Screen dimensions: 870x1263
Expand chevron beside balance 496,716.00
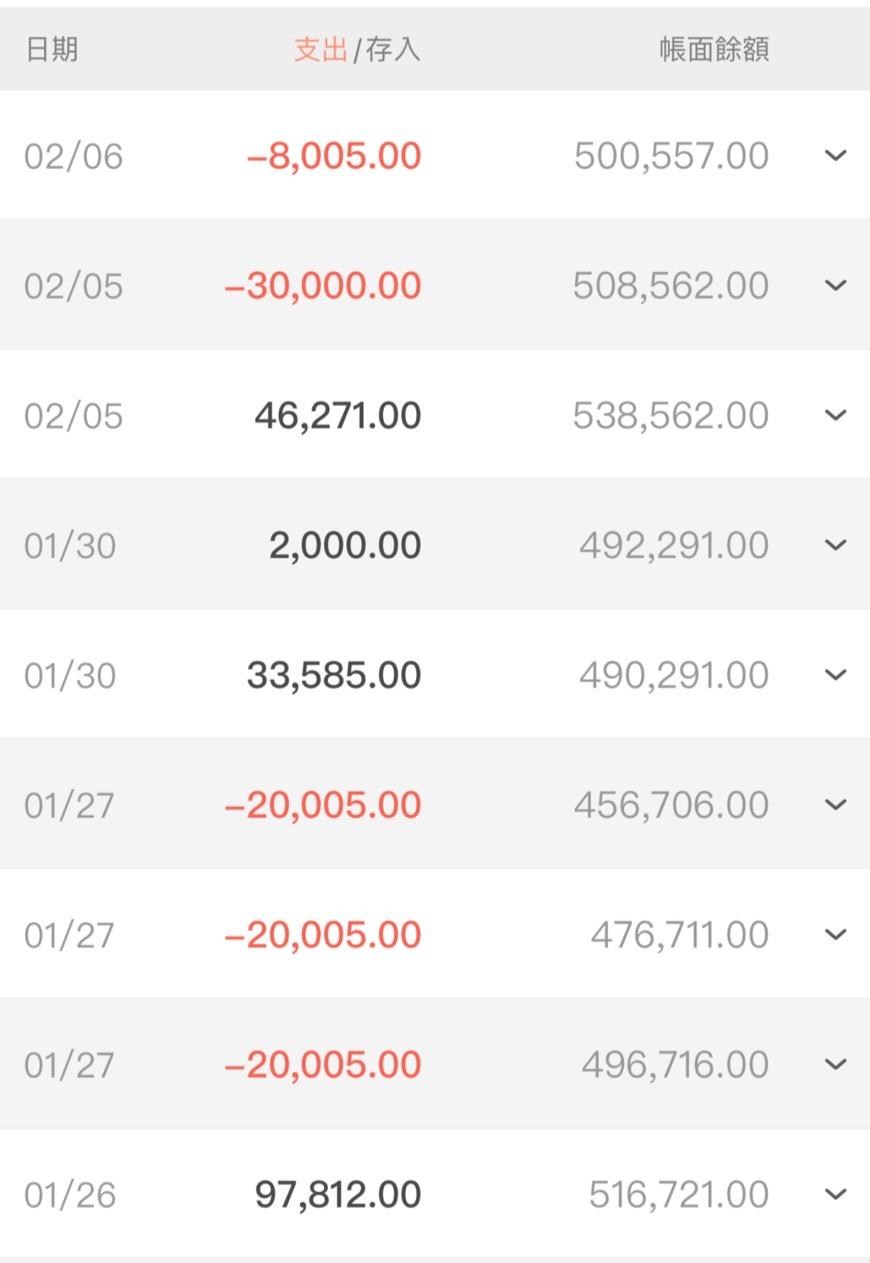click(x=835, y=1064)
